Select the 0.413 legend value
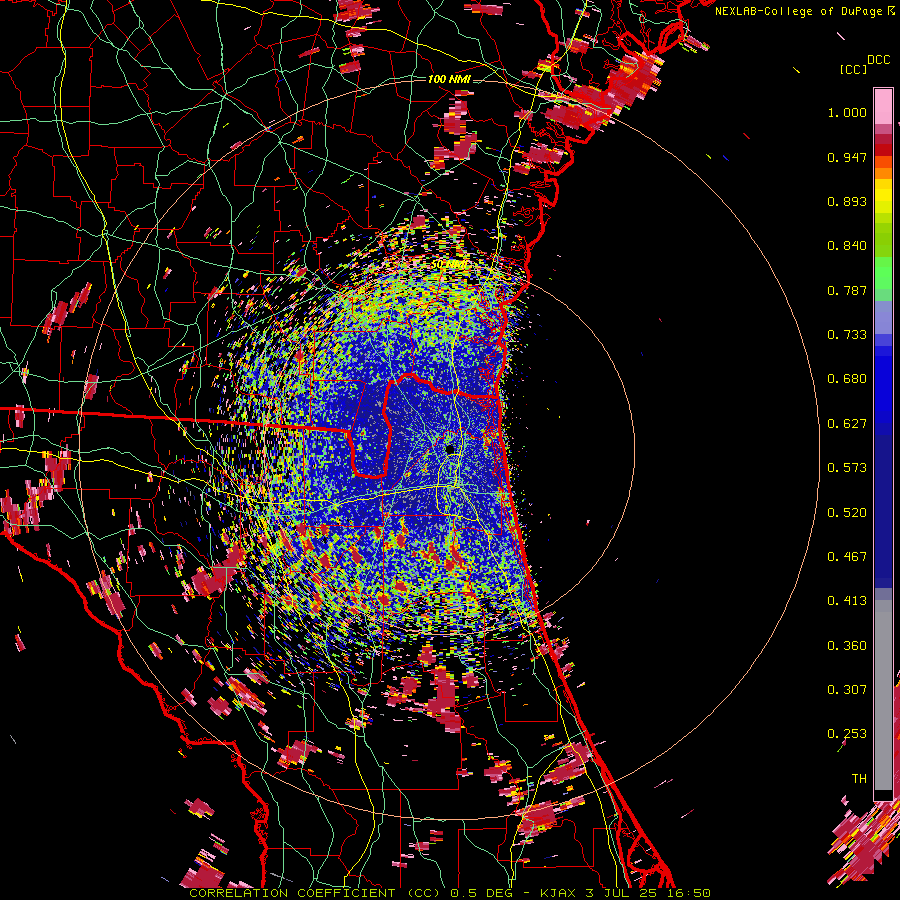 coord(847,601)
